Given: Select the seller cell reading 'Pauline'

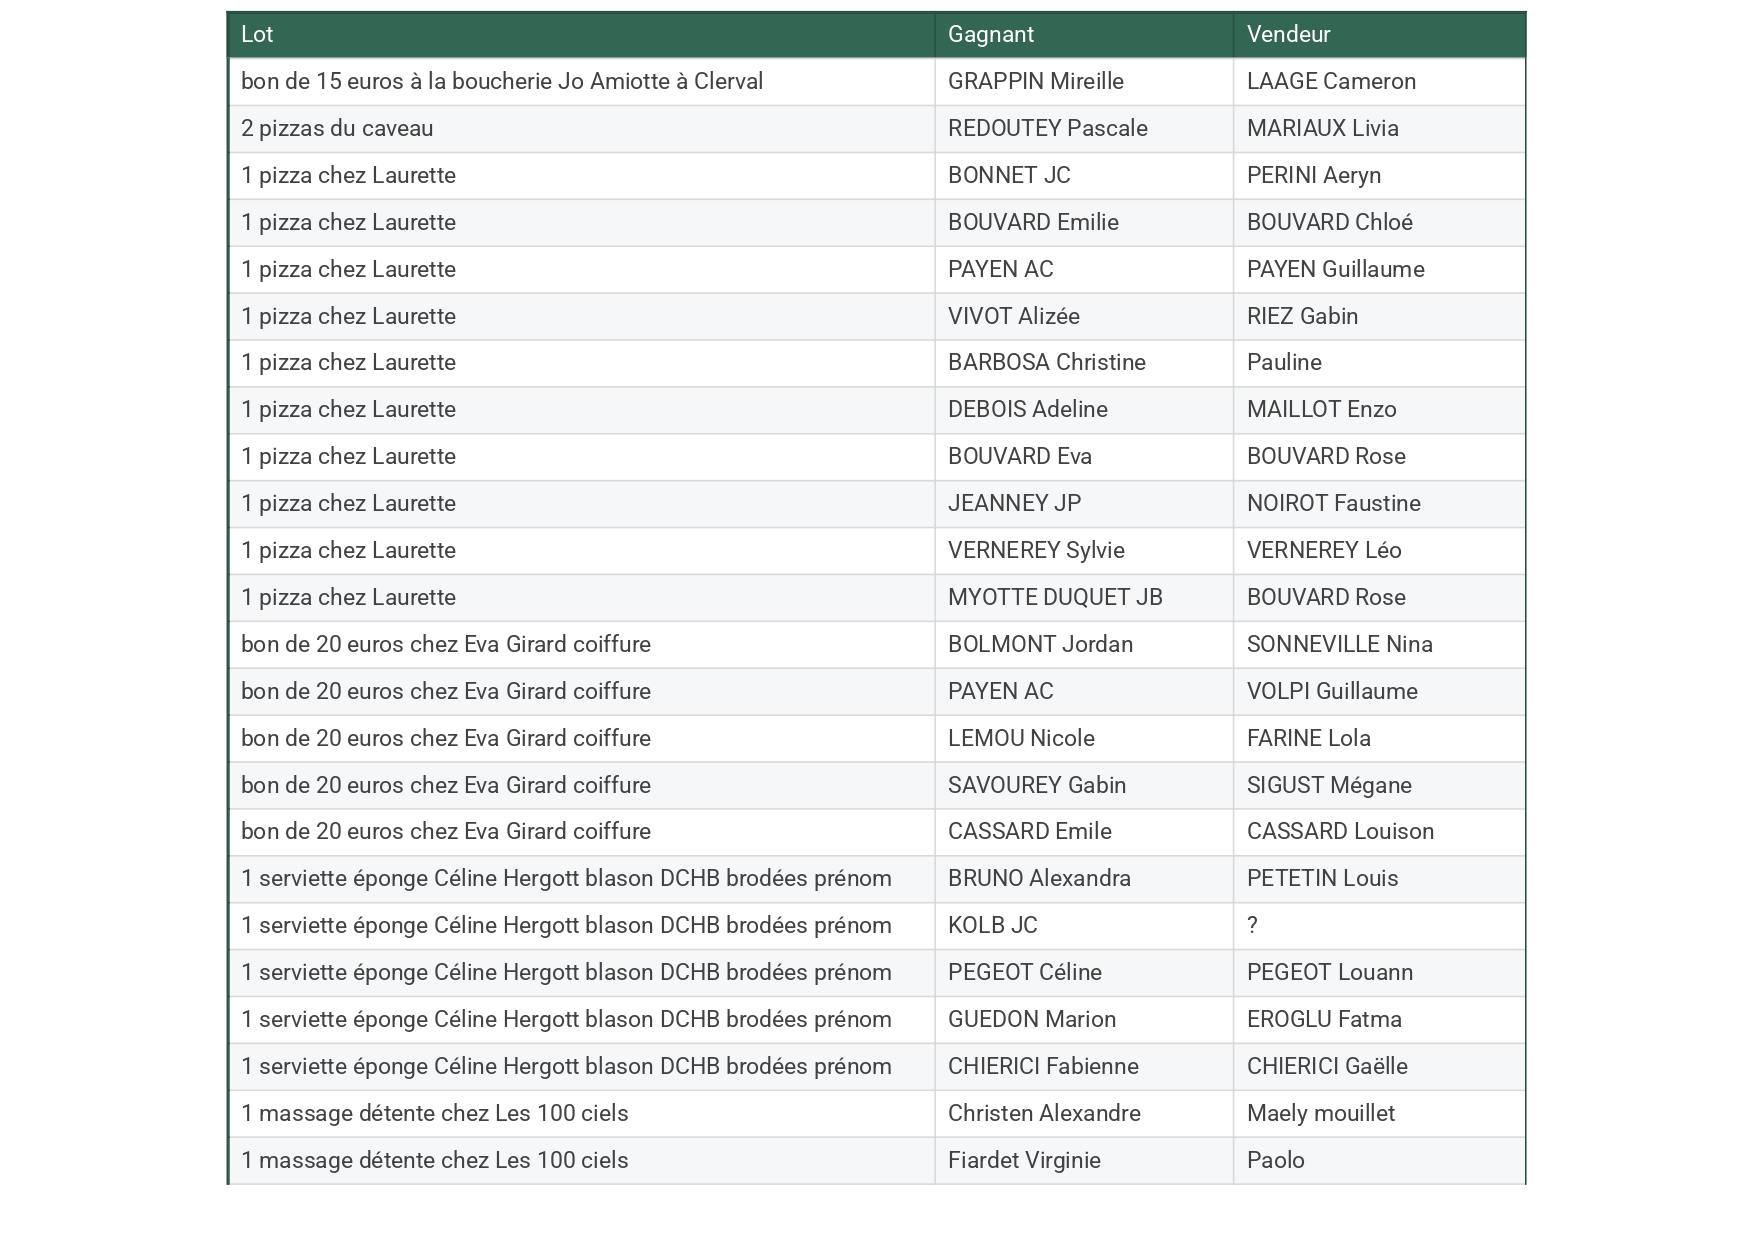Looking at the screenshot, I should pyautogui.click(x=1284, y=363).
